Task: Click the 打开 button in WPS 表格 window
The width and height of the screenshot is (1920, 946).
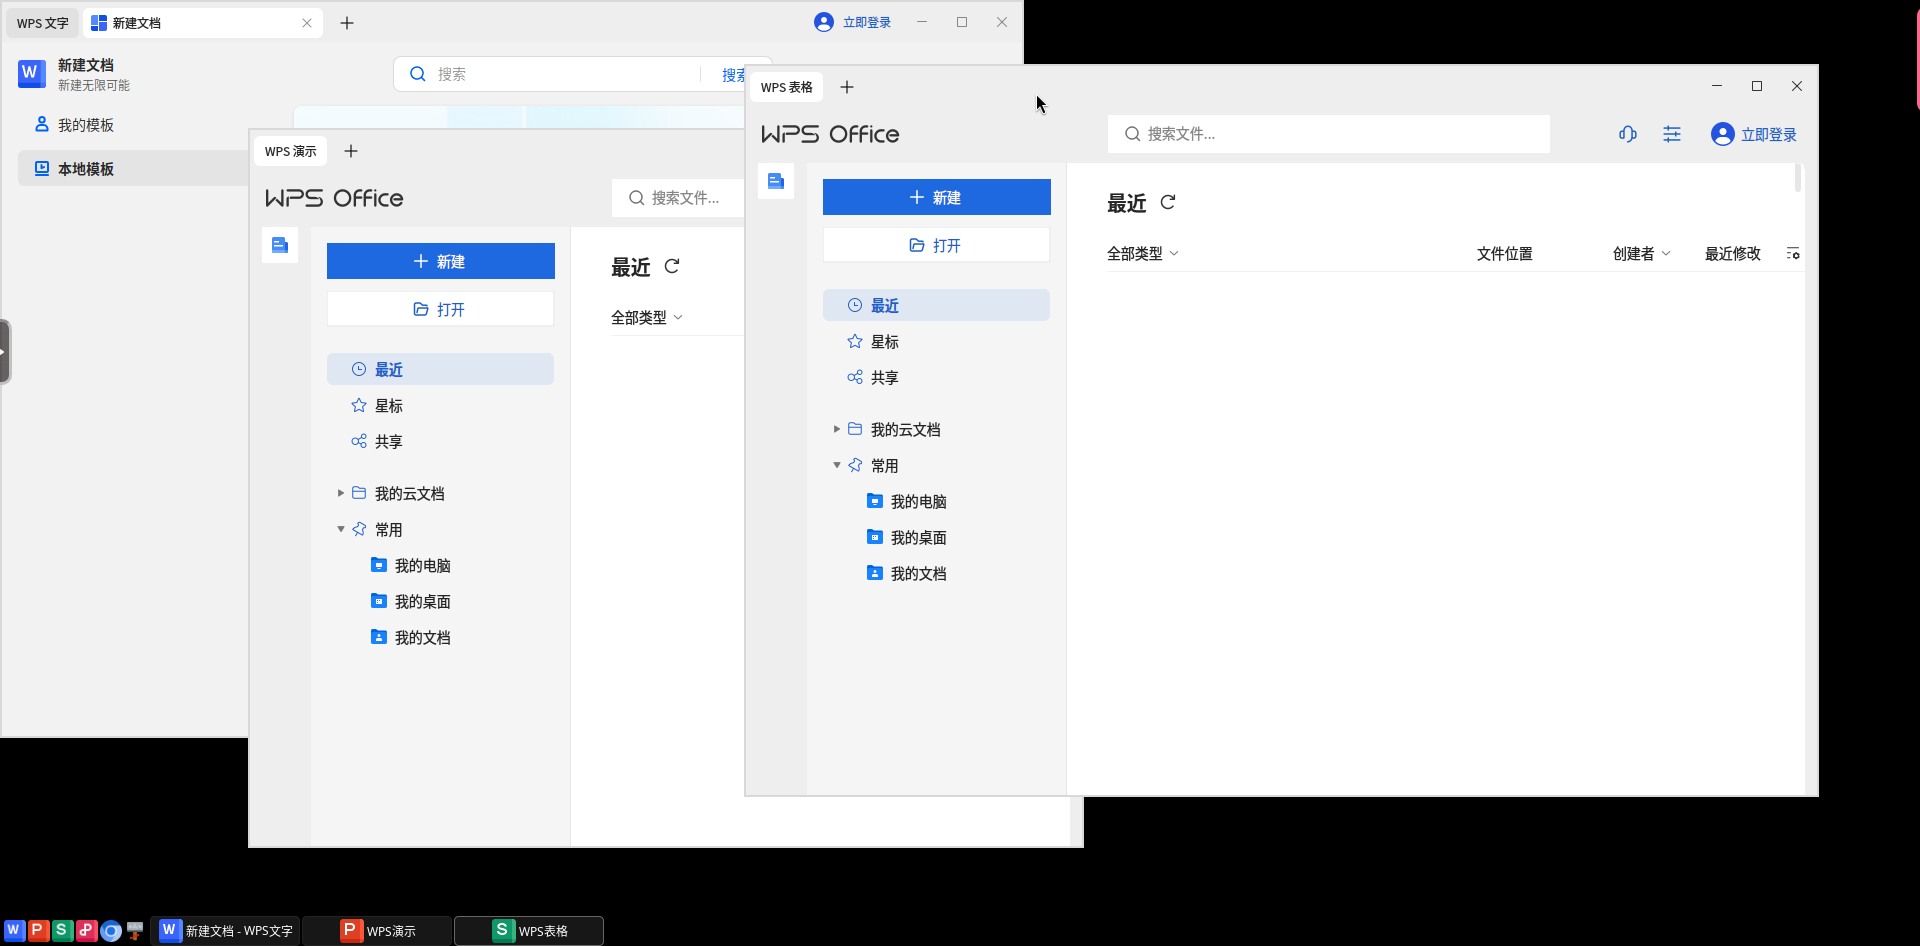Action: [936, 245]
